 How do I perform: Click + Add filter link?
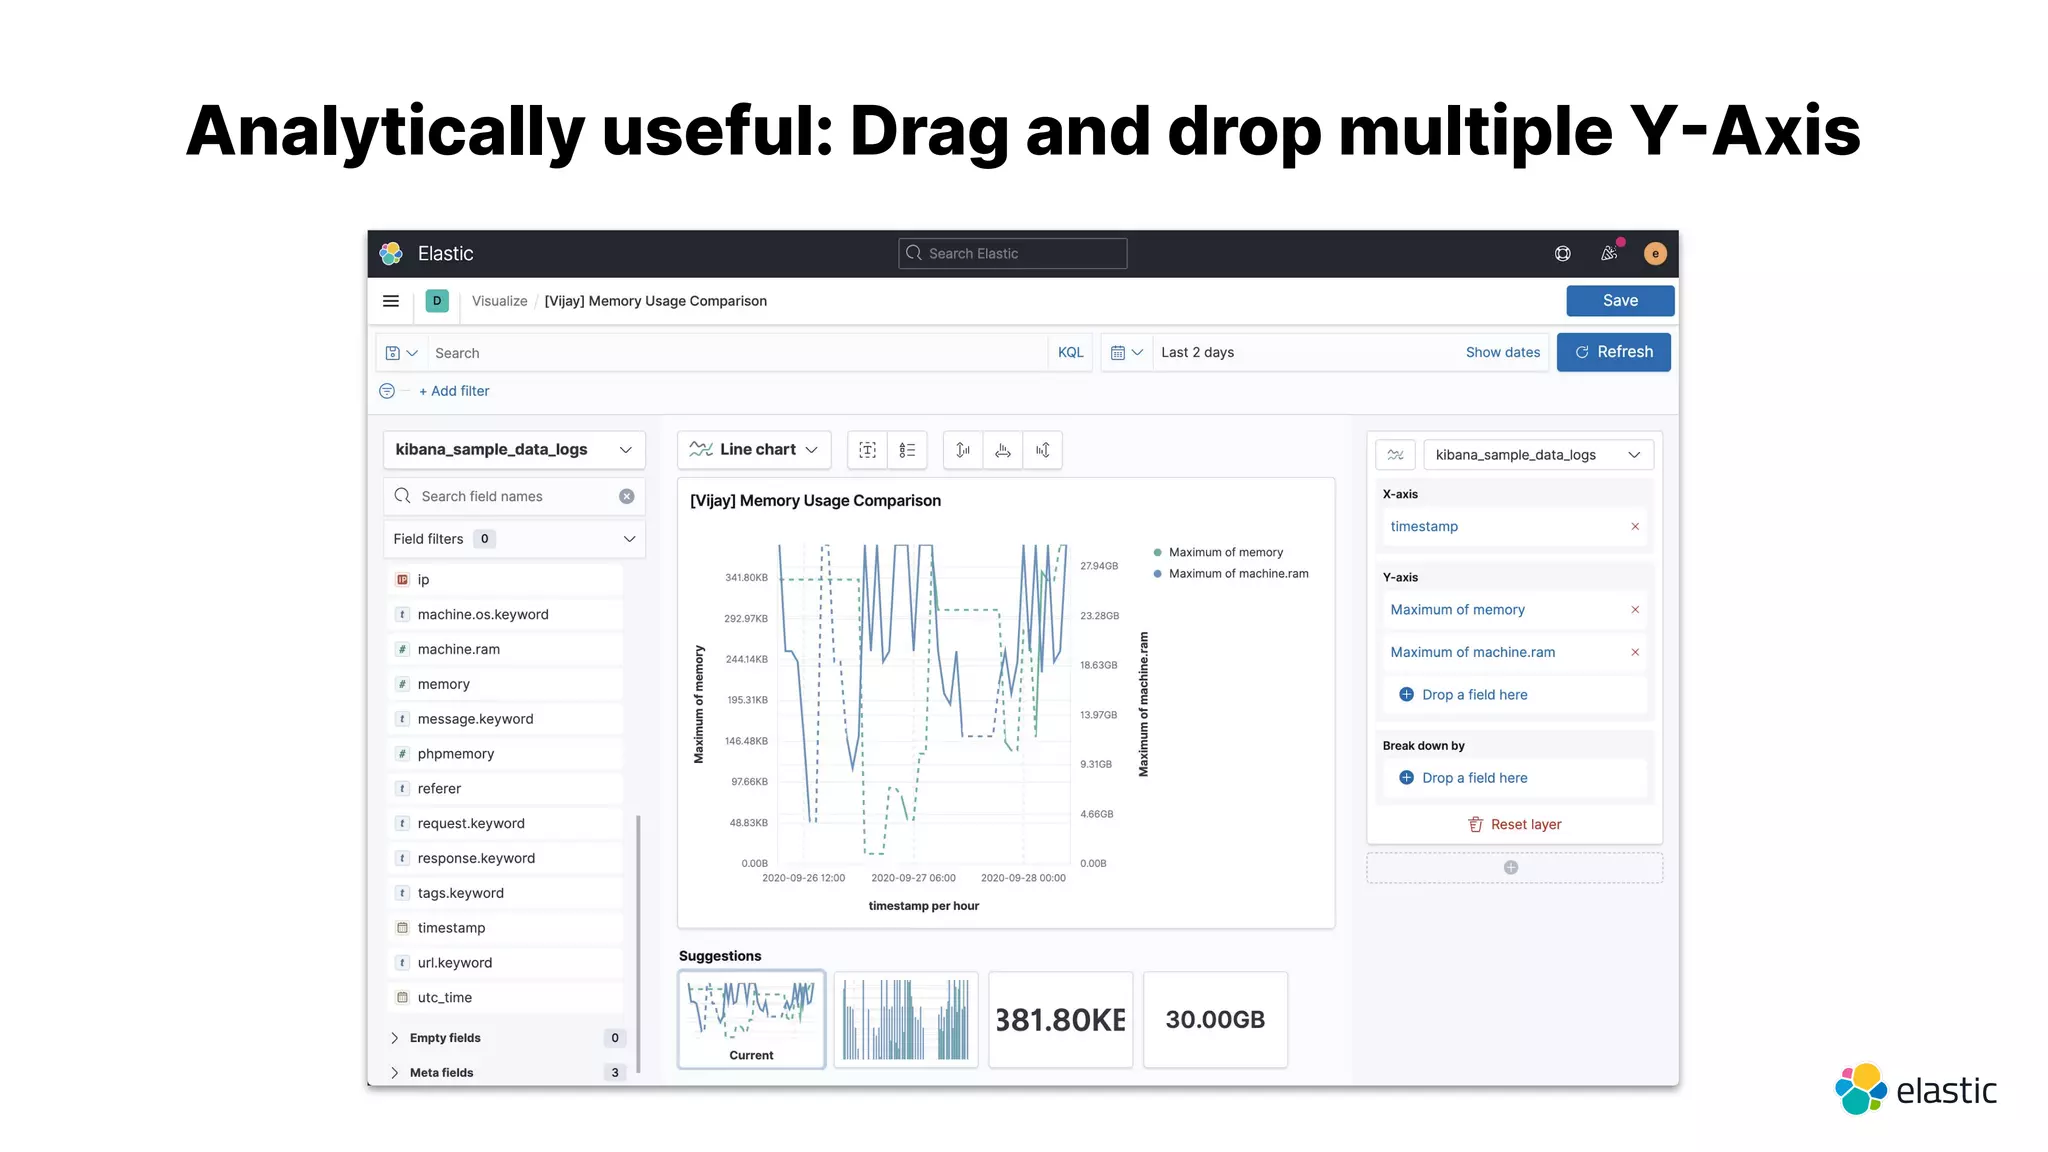[x=454, y=391]
